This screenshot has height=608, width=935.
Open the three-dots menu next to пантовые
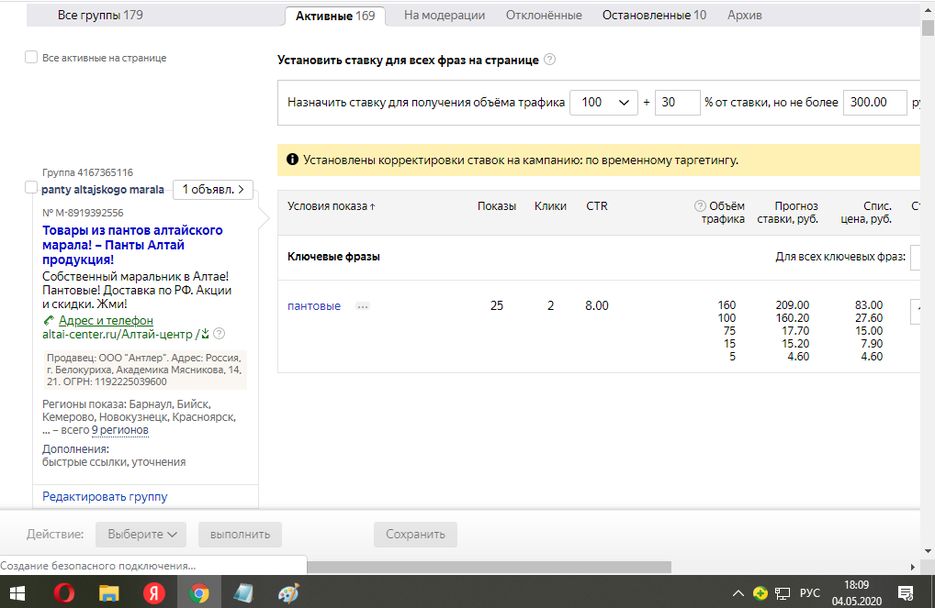point(362,306)
